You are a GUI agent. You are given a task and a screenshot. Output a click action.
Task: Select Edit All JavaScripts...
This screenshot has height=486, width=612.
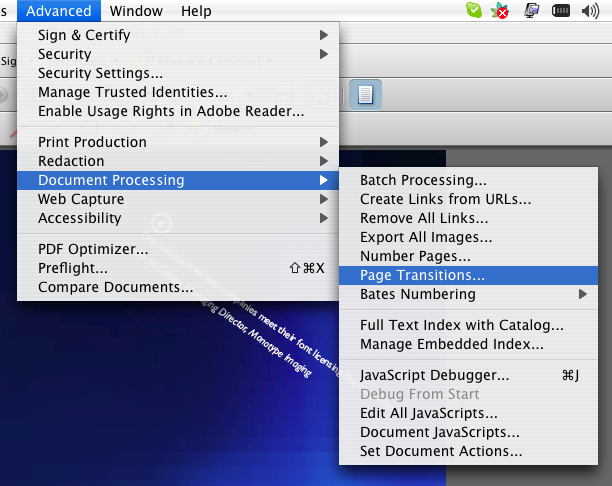[468, 413]
